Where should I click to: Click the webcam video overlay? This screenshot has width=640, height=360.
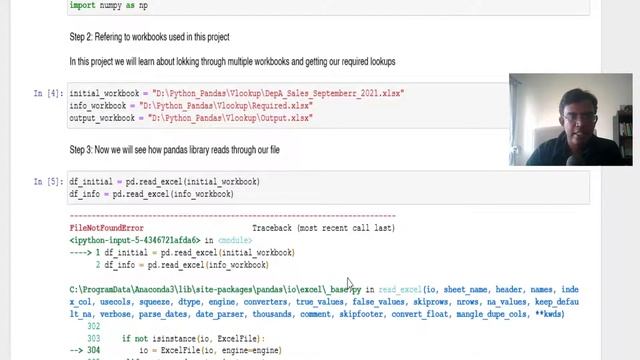pyautogui.click(x=571, y=119)
